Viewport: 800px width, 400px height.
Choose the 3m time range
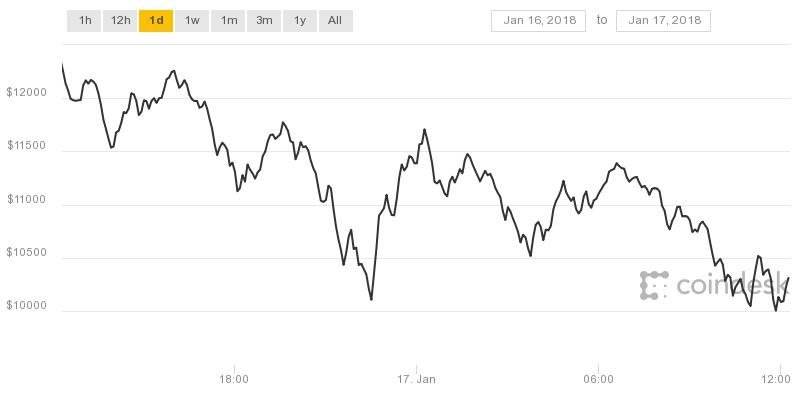pos(264,20)
